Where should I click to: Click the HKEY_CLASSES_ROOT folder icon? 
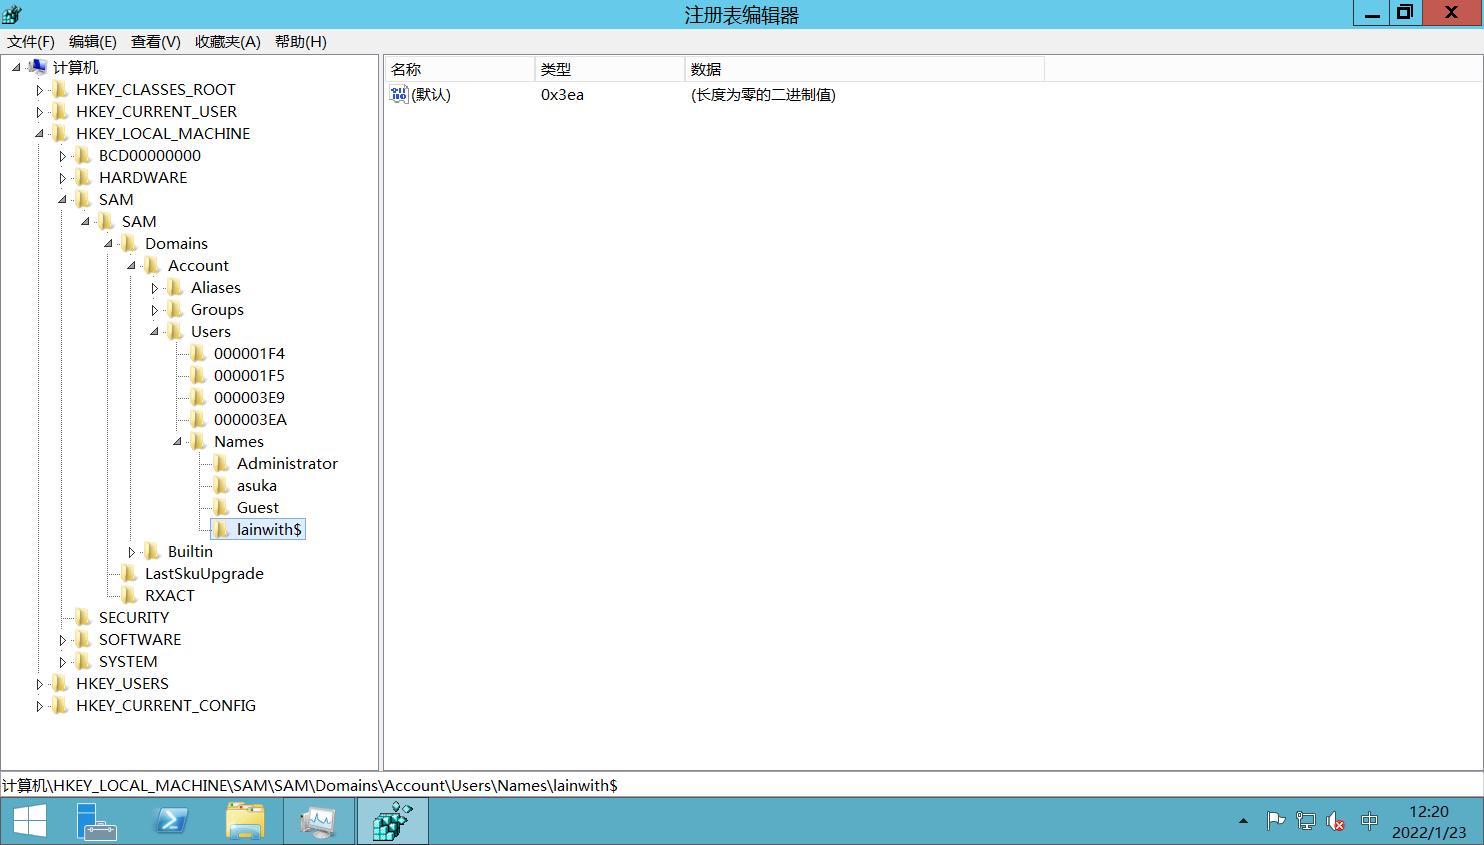61,89
